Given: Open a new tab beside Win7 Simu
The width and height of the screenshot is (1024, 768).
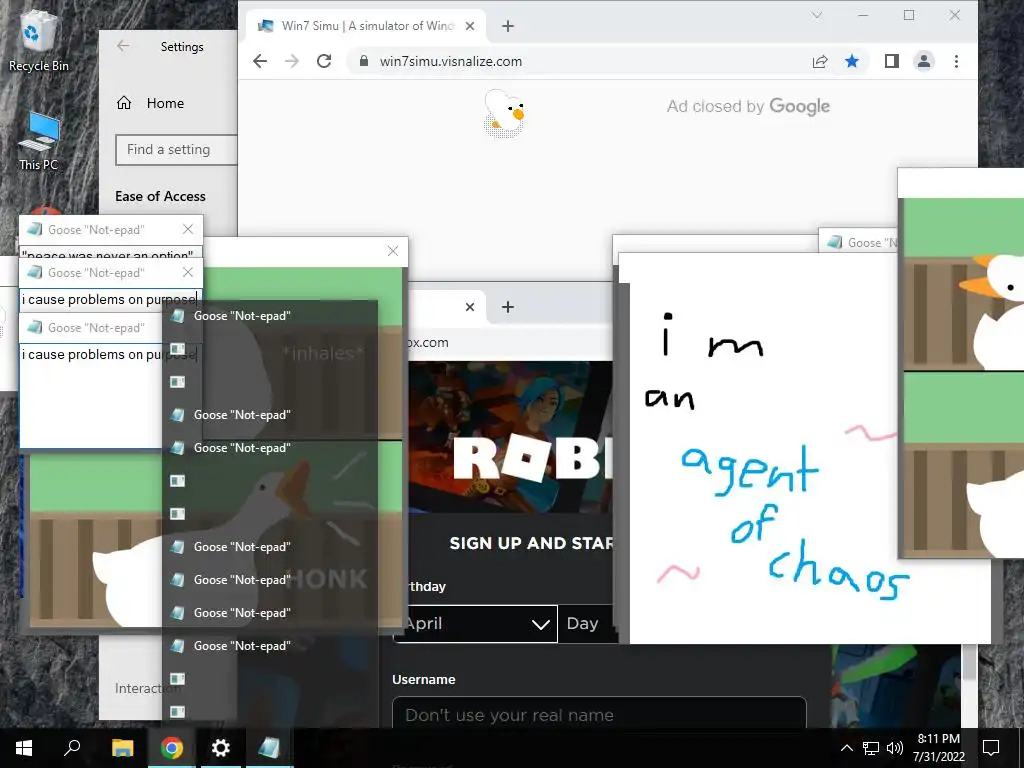Looking at the screenshot, I should click(x=507, y=26).
